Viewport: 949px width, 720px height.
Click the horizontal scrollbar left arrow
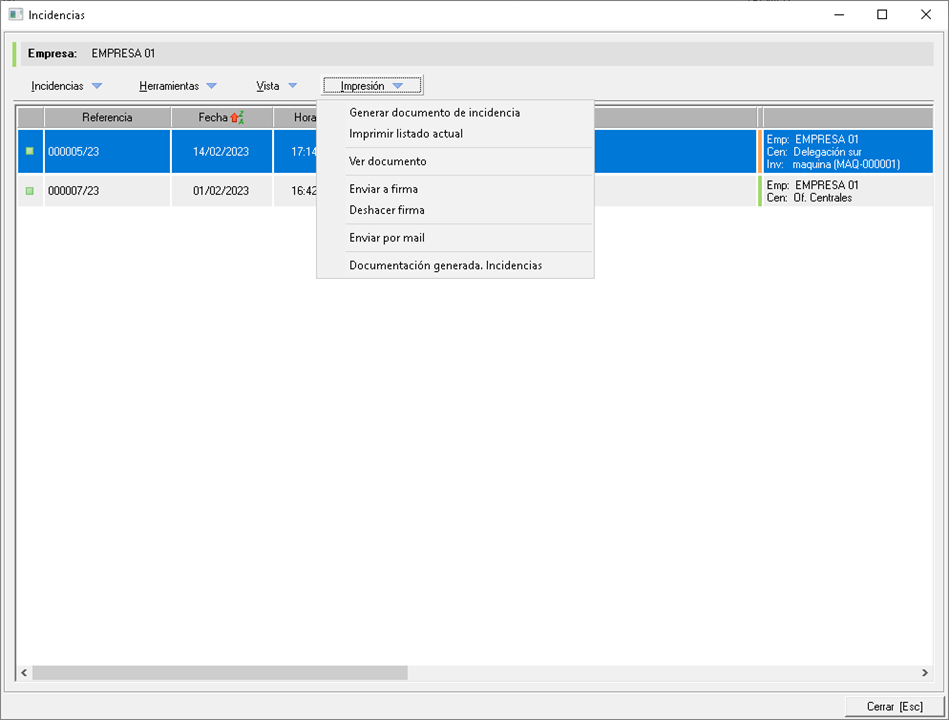[24, 673]
